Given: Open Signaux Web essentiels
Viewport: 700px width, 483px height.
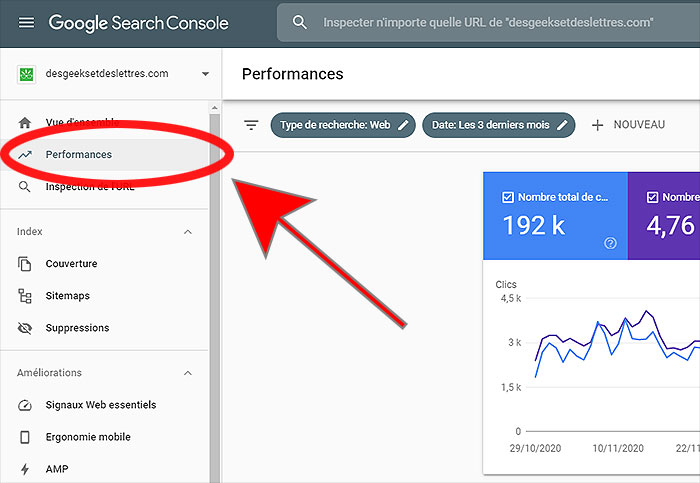Looking at the screenshot, I should tap(104, 405).
